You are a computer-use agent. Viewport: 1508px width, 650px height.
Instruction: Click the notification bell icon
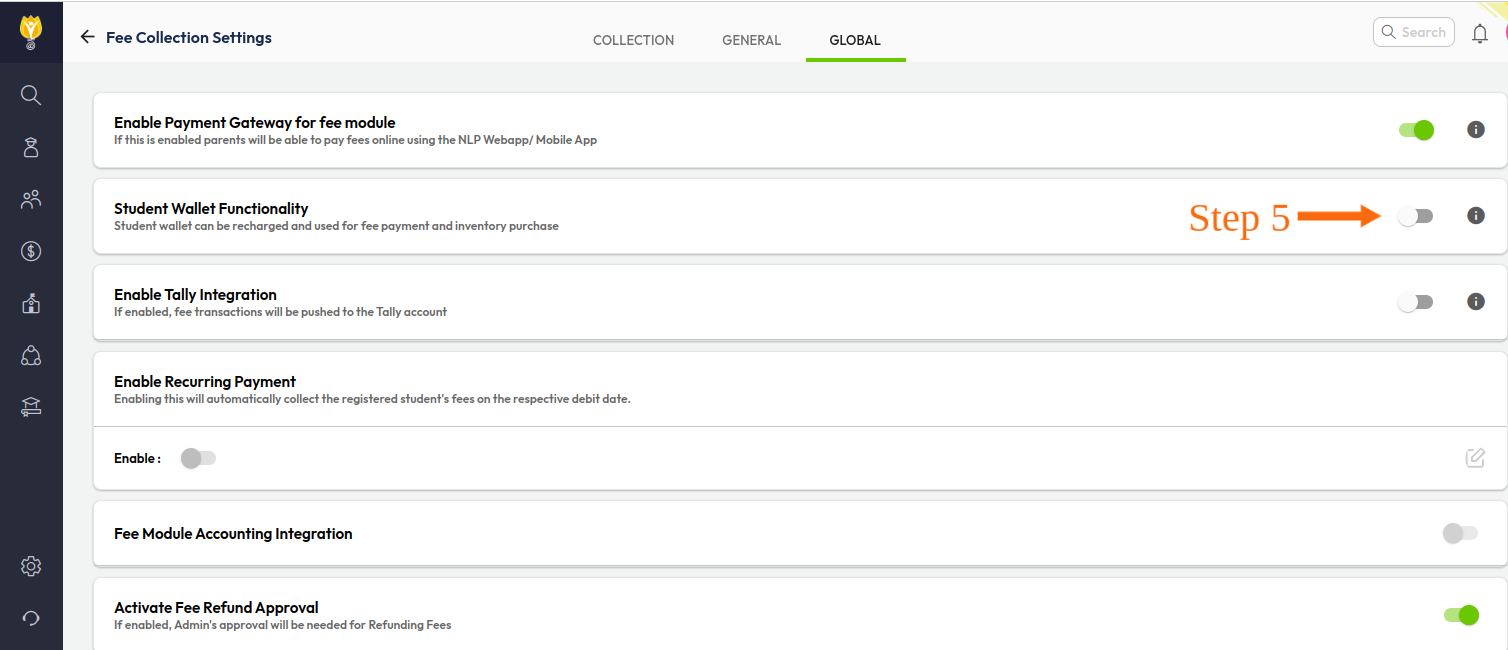1480,34
